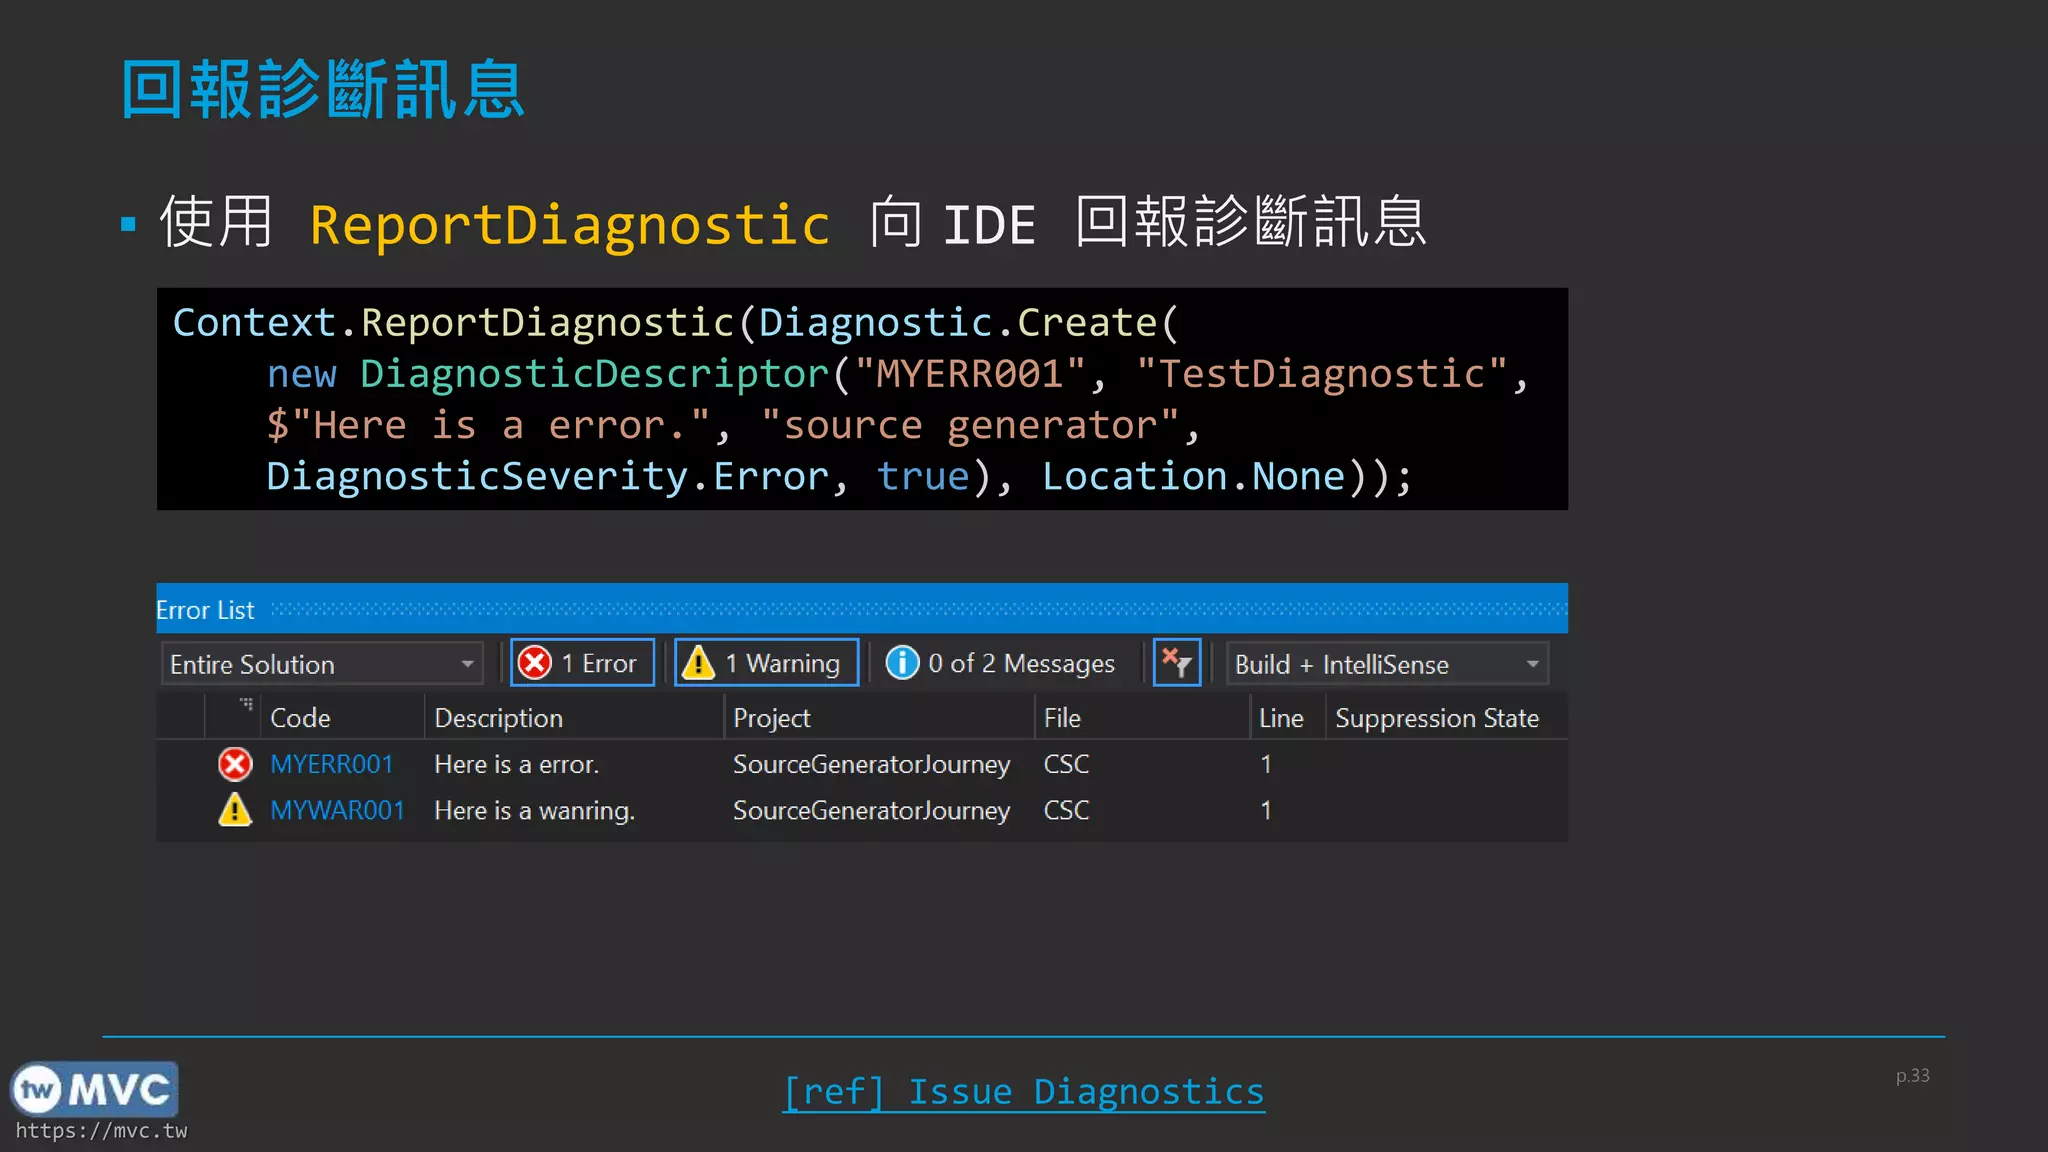Click Location.None in the code block
Image resolution: width=2048 pixels, height=1152 pixels.
(1194, 476)
